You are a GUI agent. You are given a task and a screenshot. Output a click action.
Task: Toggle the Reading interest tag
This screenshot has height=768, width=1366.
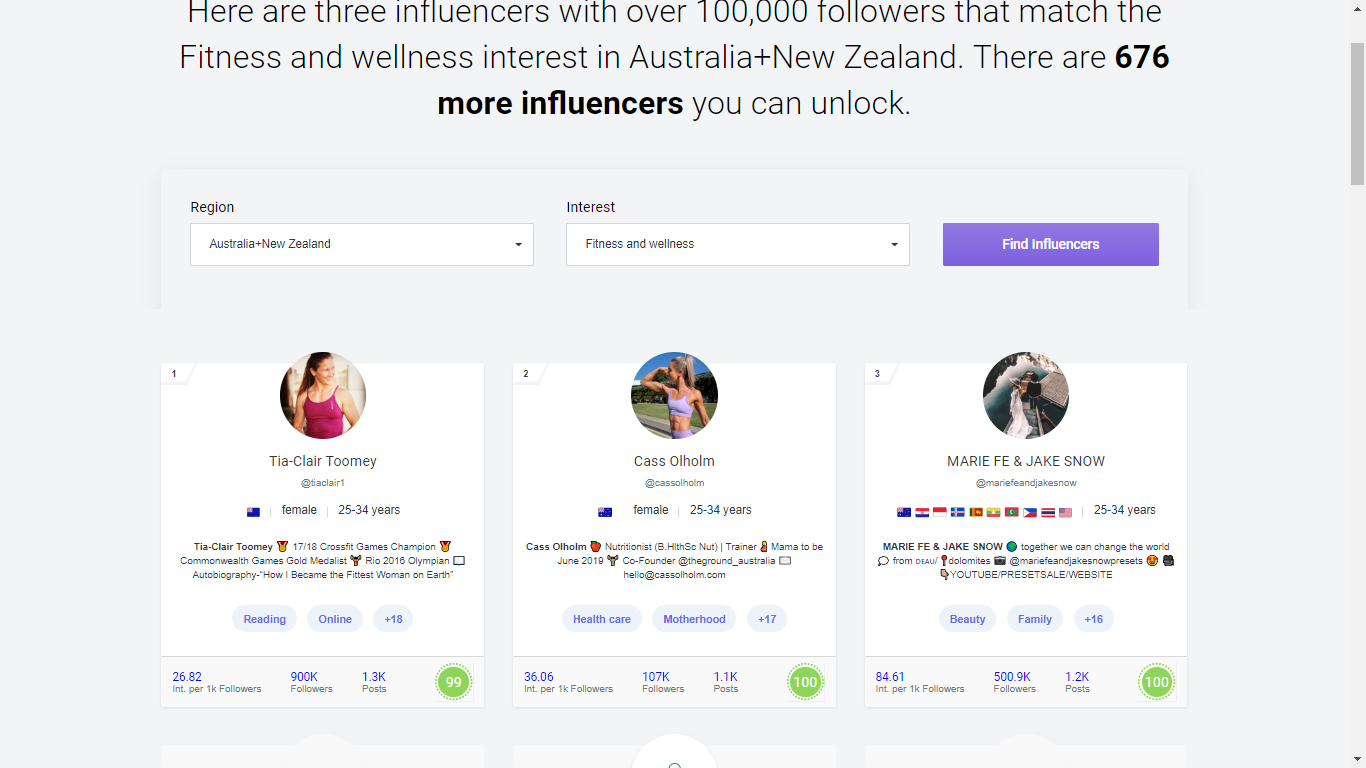click(264, 618)
